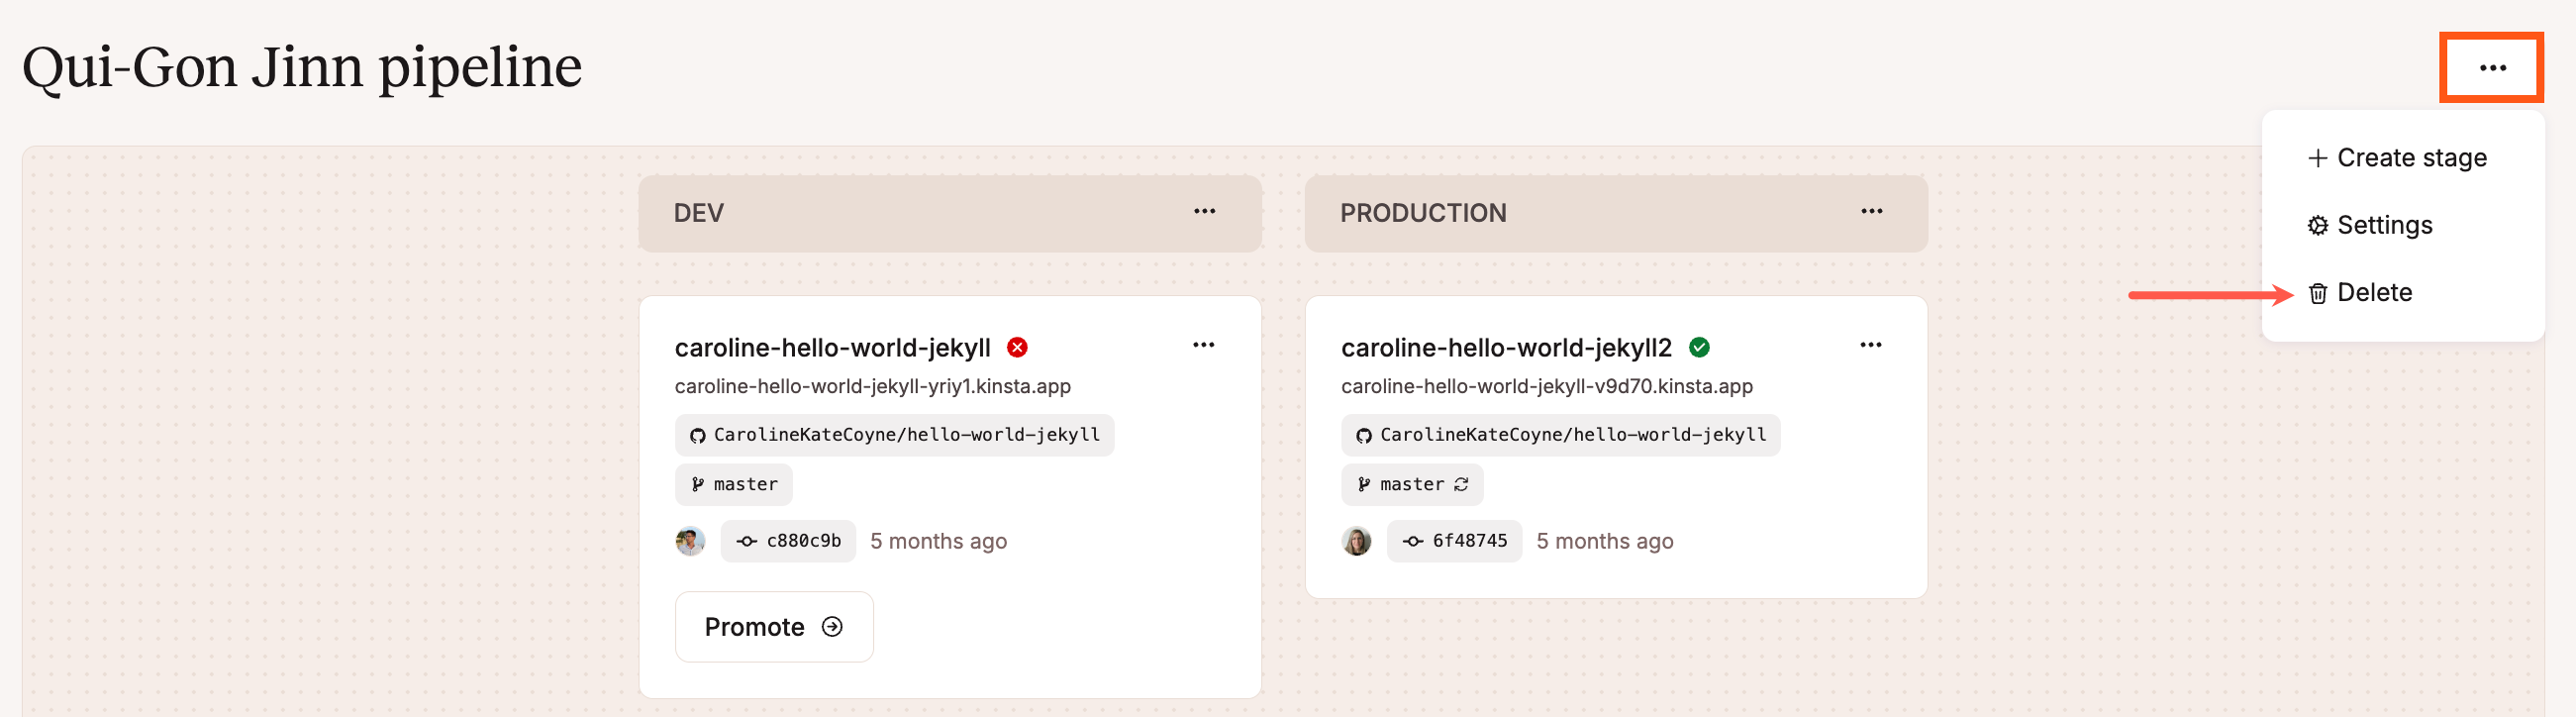Click the branch icon next to master on DEV card
Screen dimensions: 2576x717
tap(701, 484)
